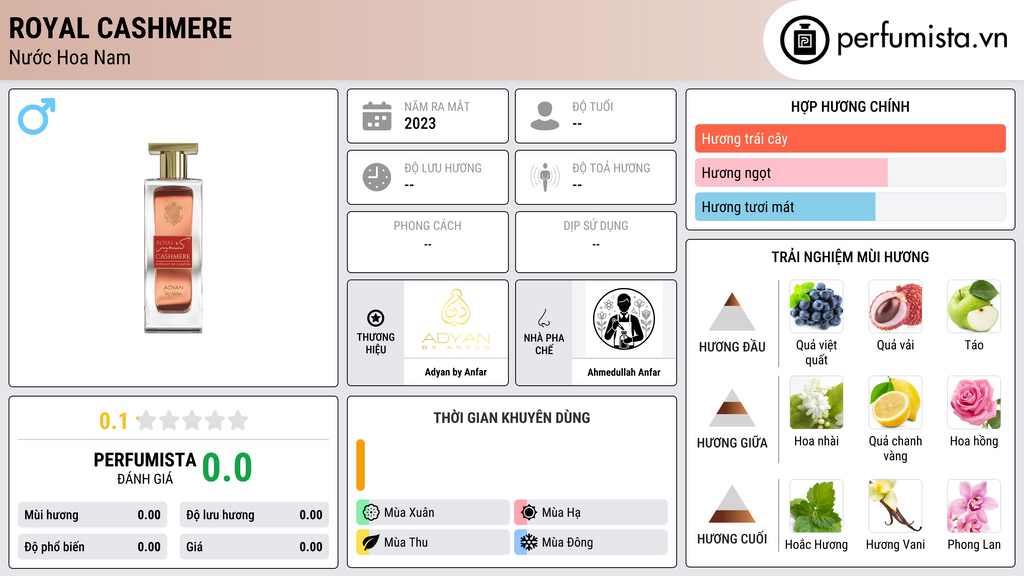Click the Hương ngọt accord bar
Image resolution: width=1024 pixels, height=576 pixels.
click(x=850, y=172)
